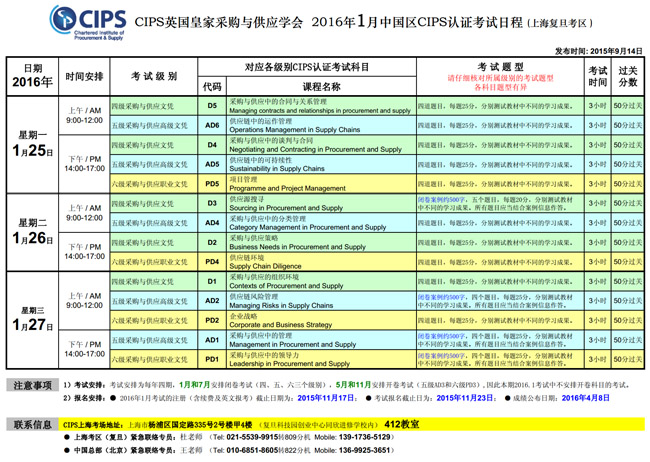The height and width of the screenshot is (462, 650).
Task: Click the publish date 2015年9月14日
Action: (x=616, y=51)
